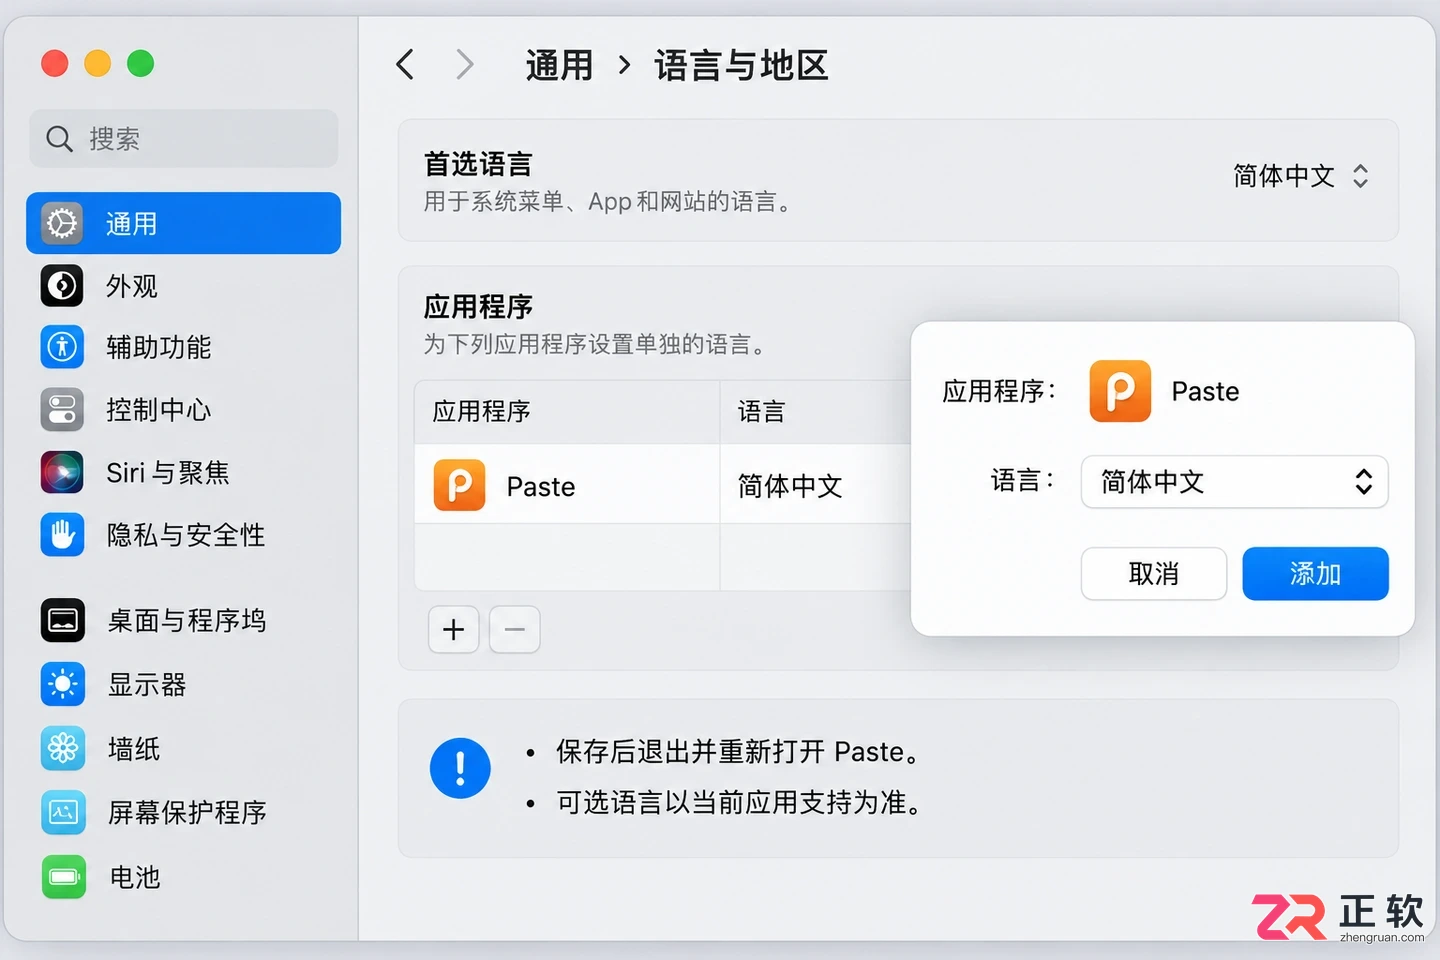Image resolution: width=1440 pixels, height=960 pixels.
Task: Click the 首选语言 heading
Action: point(478,164)
